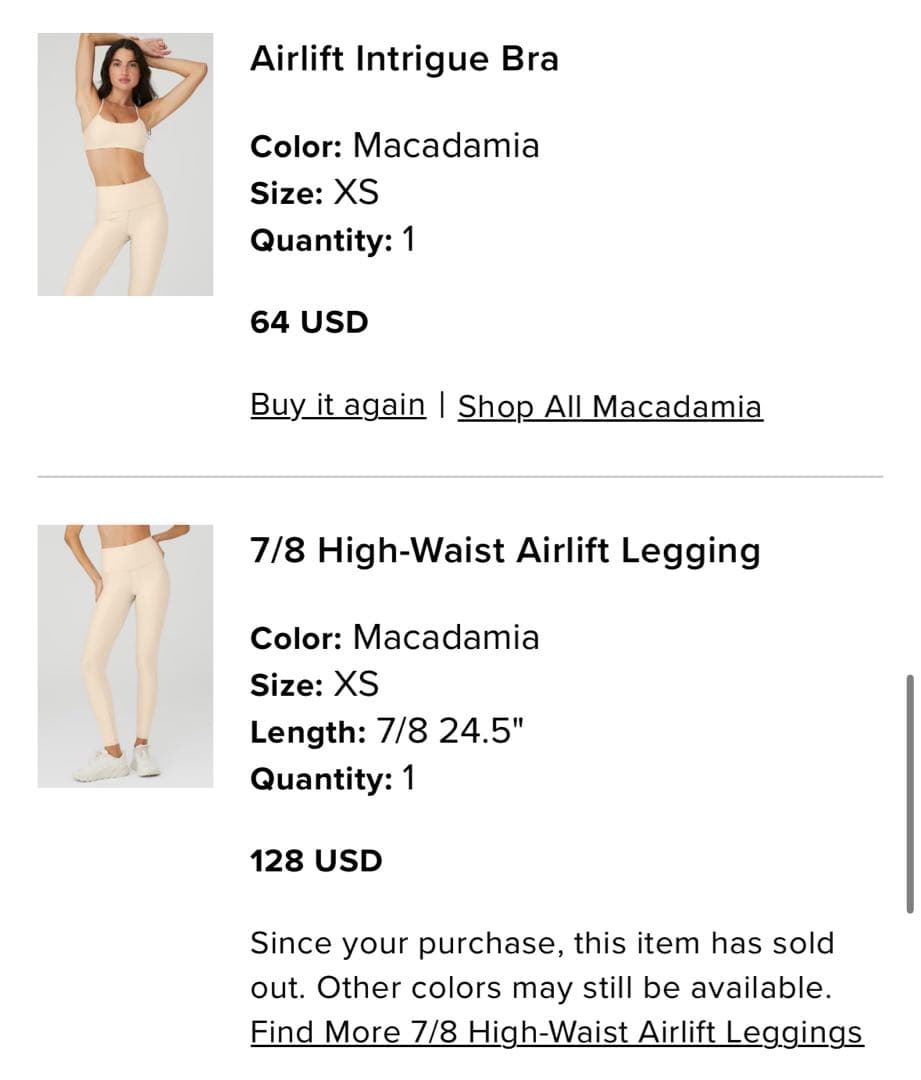921x1080 pixels.
Task: Click the white sneakers in the legging photo
Action: pos(118,764)
